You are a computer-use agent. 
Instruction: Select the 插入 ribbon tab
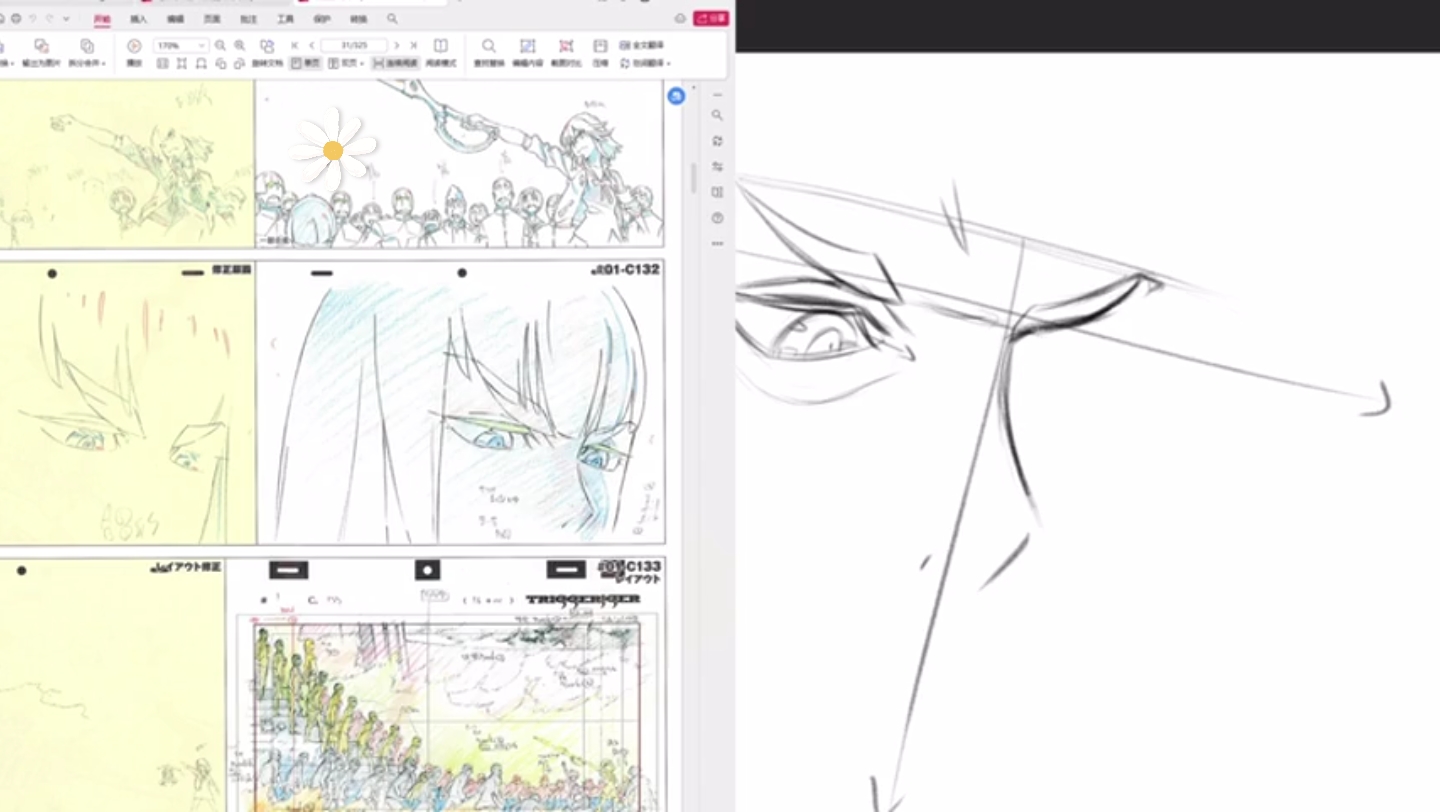click(x=138, y=19)
